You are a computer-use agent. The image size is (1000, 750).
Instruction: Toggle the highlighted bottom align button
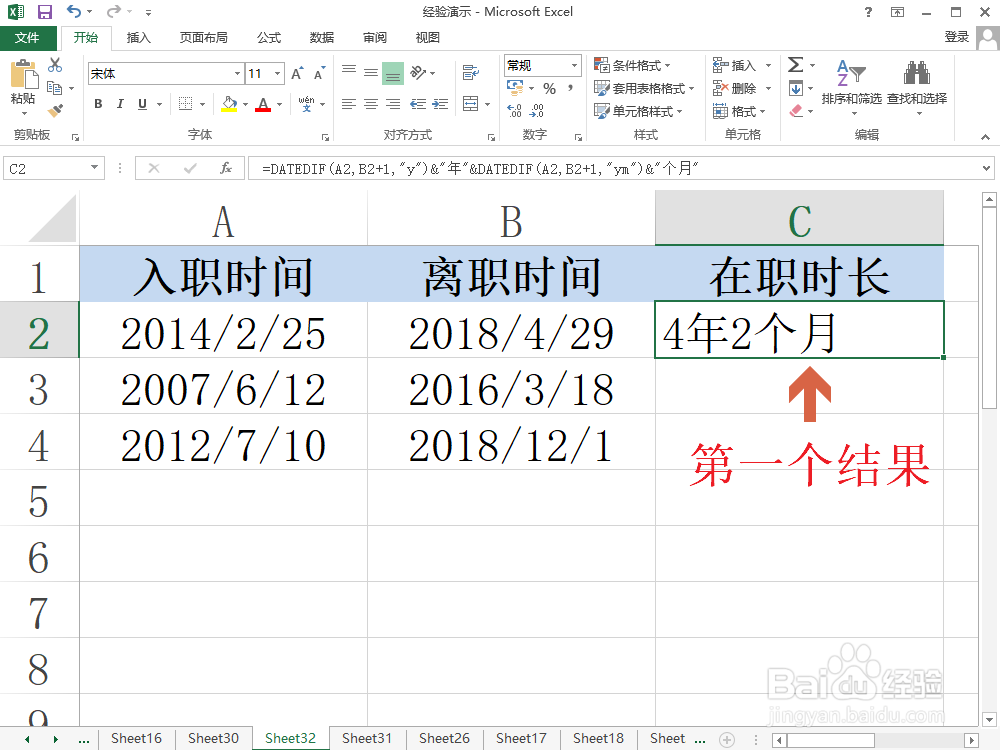tap(393, 73)
